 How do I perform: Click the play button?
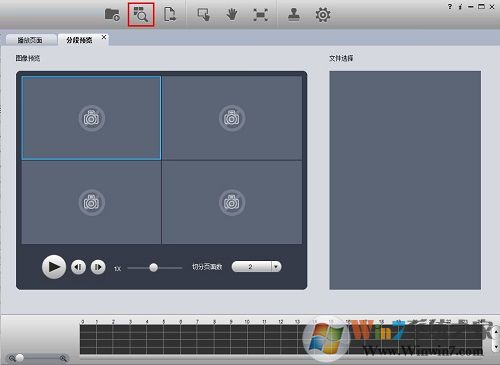pos(54,267)
